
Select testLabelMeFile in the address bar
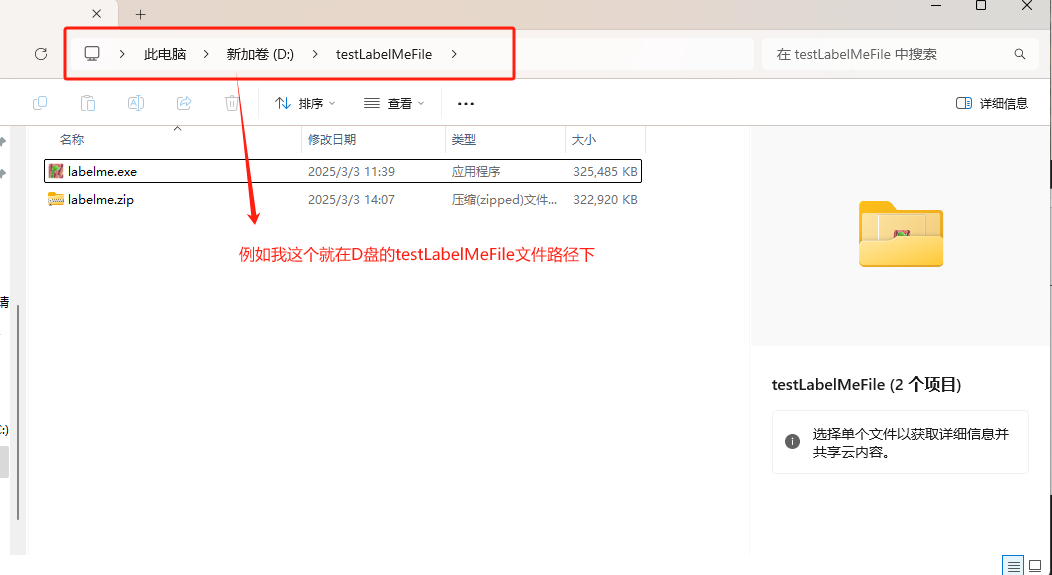pos(384,54)
